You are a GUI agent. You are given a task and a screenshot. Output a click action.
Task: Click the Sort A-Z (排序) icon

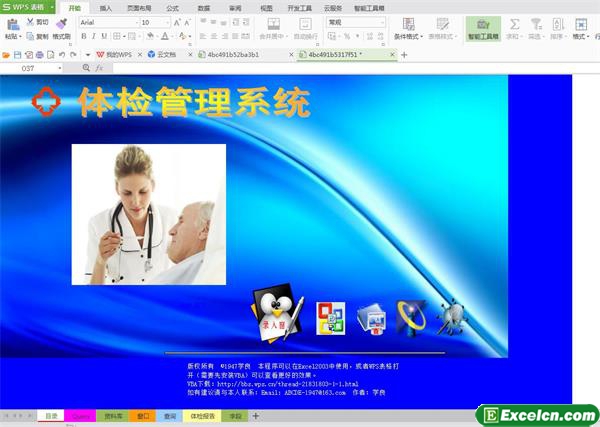click(x=558, y=24)
